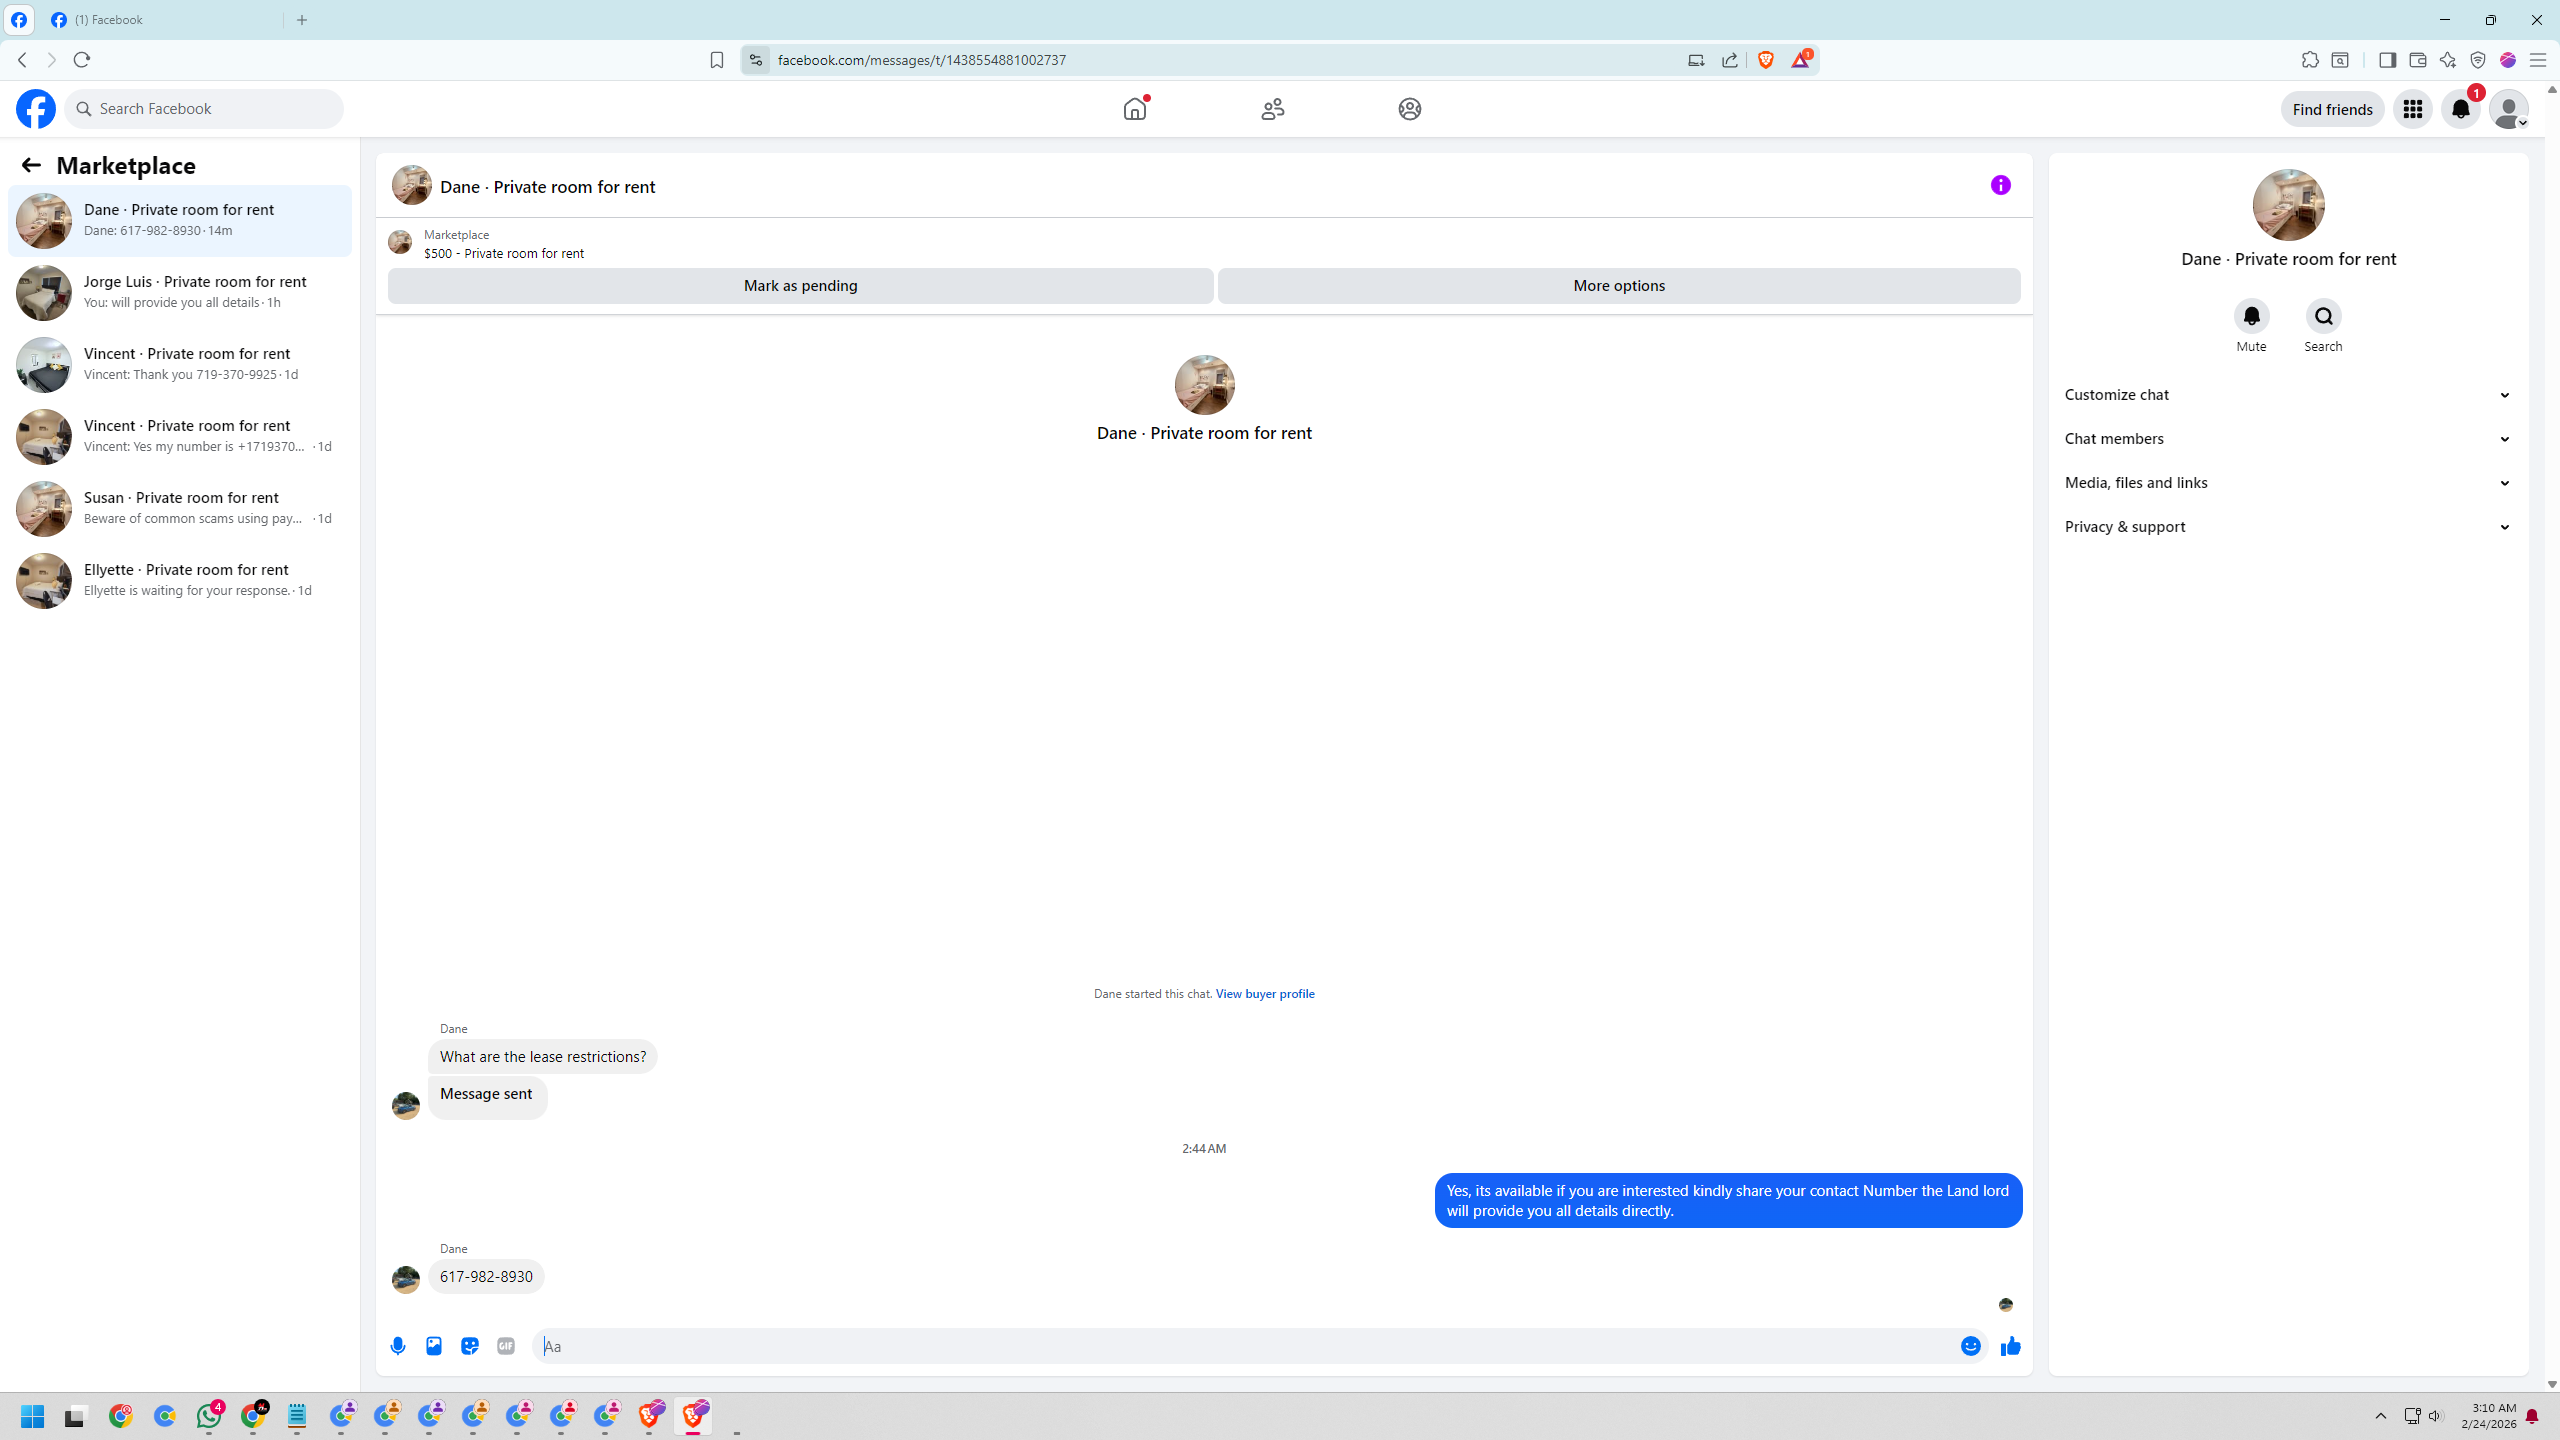
Task: Open the Facebook apps grid menu
Action: (2412, 109)
